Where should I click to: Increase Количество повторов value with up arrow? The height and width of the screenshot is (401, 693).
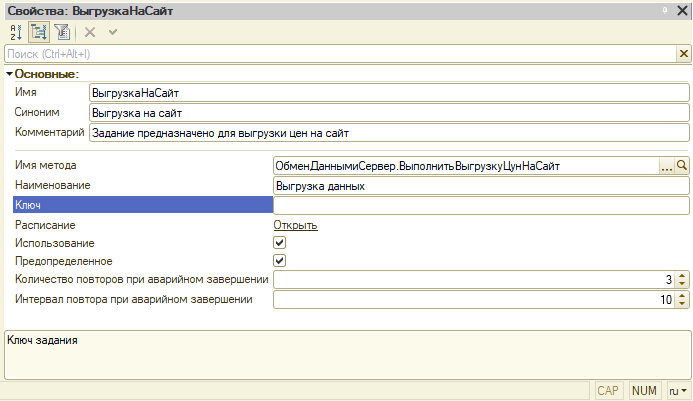coord(682,275)
